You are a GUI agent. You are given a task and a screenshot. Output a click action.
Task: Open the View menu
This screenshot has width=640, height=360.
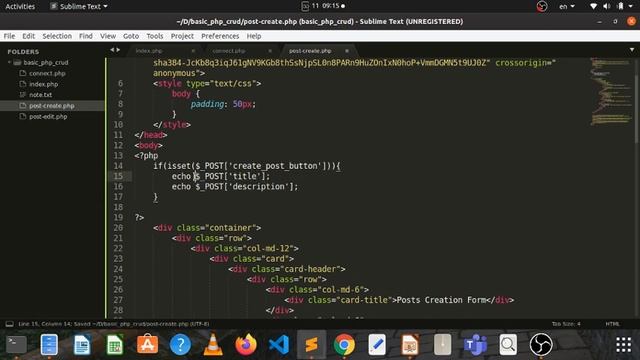click(x=108, y=36)
